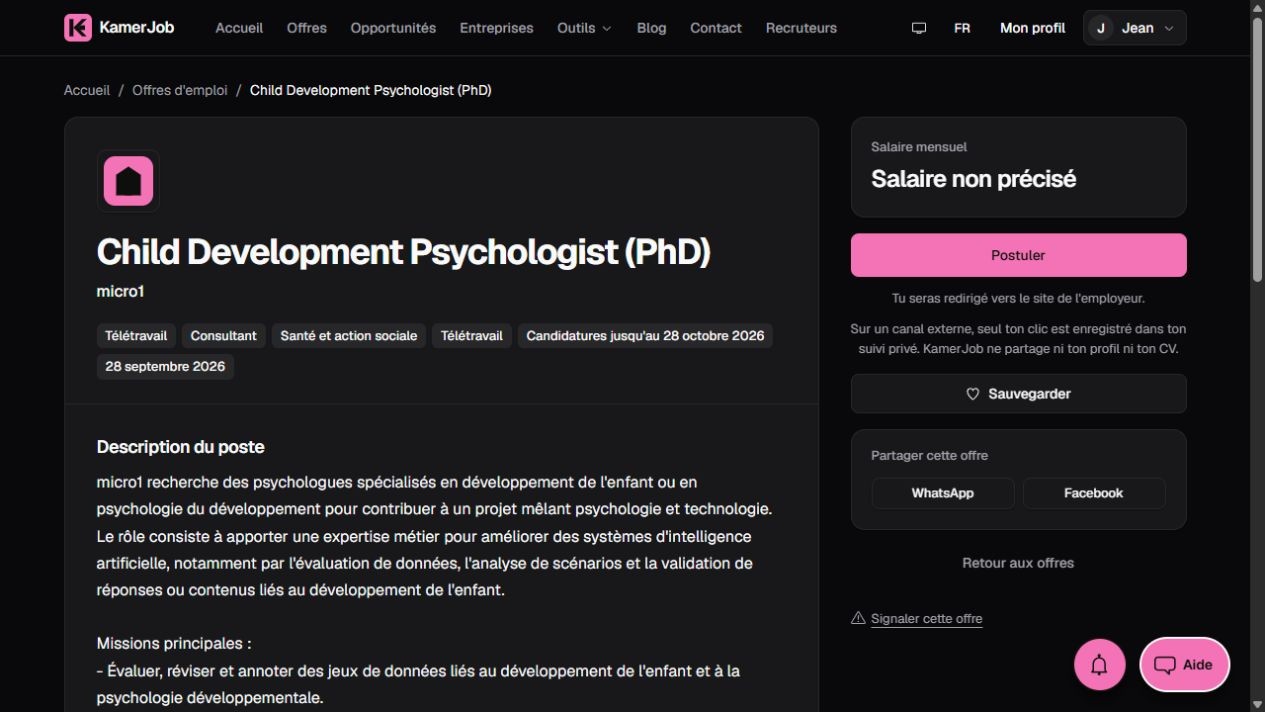The height and width of the screenshot is (712, 1265).
Task: Open the Recruteurs section
Action: click(x=801, y=28)
